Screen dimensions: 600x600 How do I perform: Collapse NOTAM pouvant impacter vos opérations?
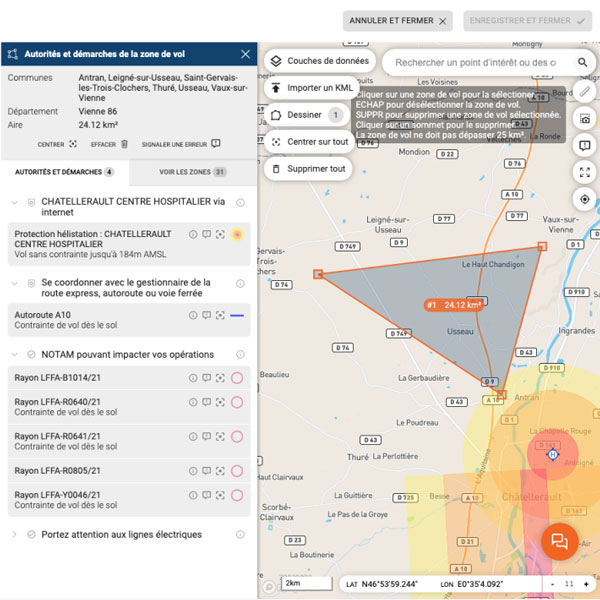pos(15,354)
